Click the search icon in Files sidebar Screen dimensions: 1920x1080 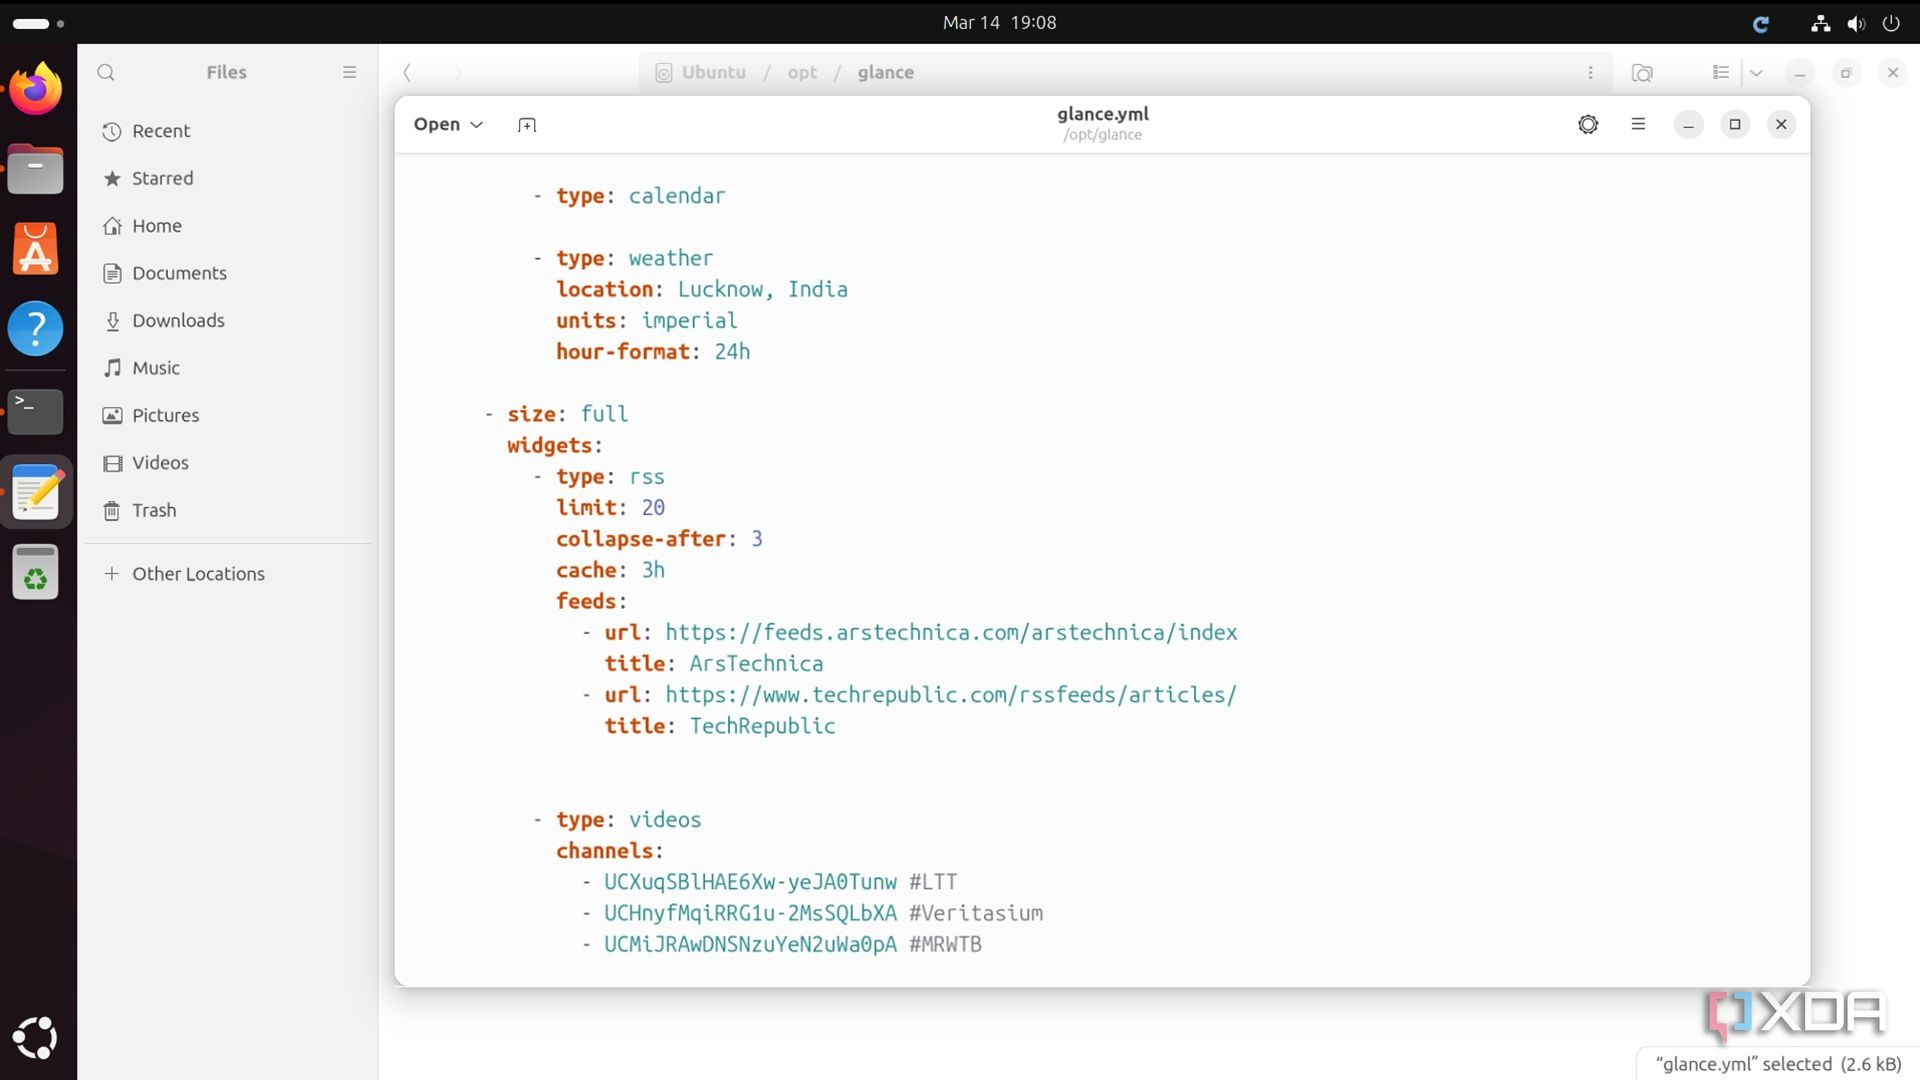[x=106, y=72]
